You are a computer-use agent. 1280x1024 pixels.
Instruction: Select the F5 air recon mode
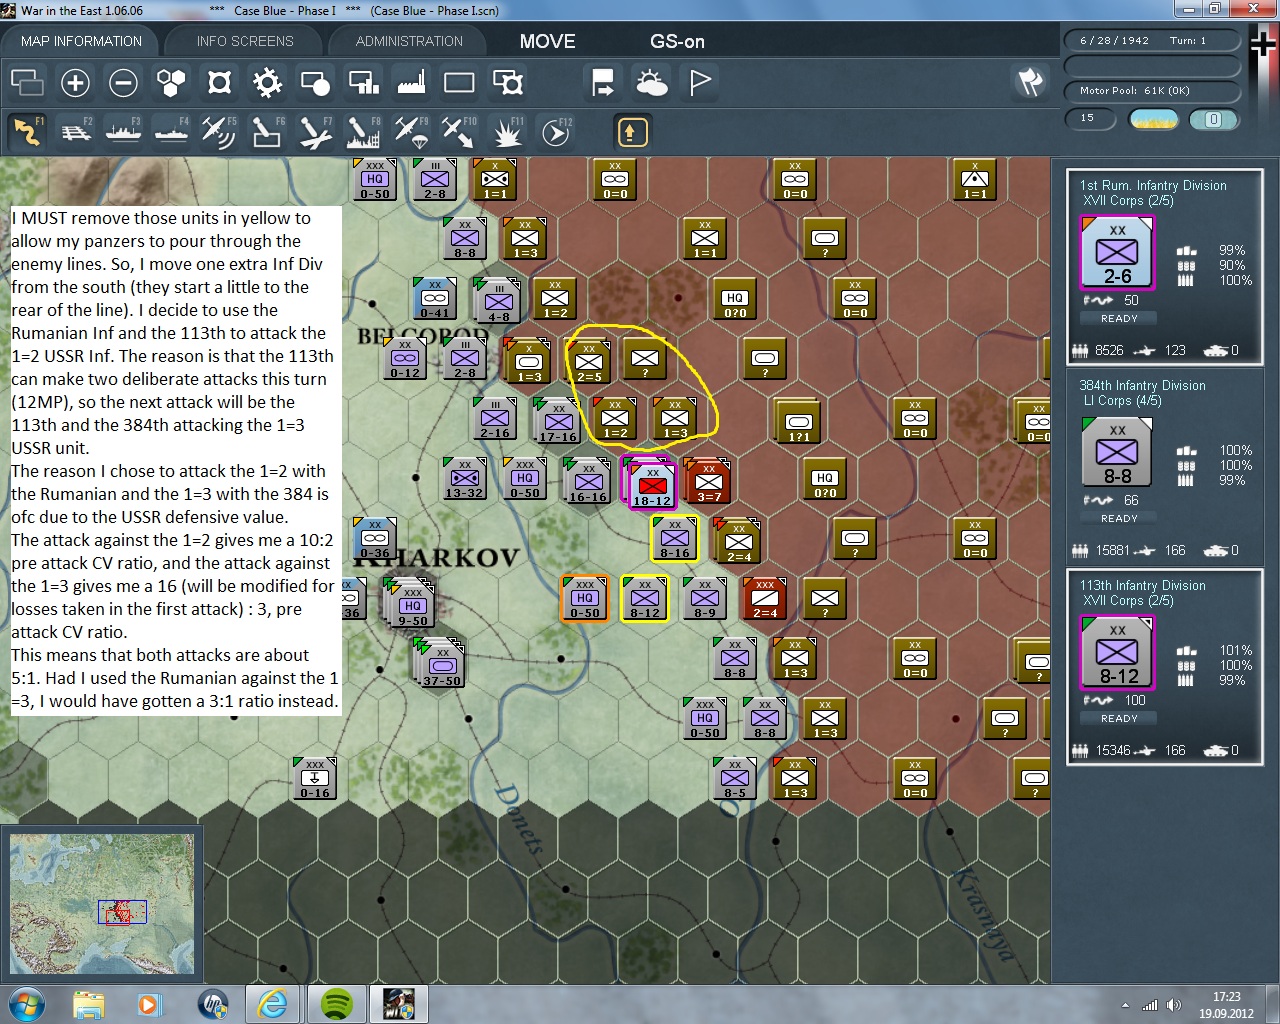coord(219,132)
